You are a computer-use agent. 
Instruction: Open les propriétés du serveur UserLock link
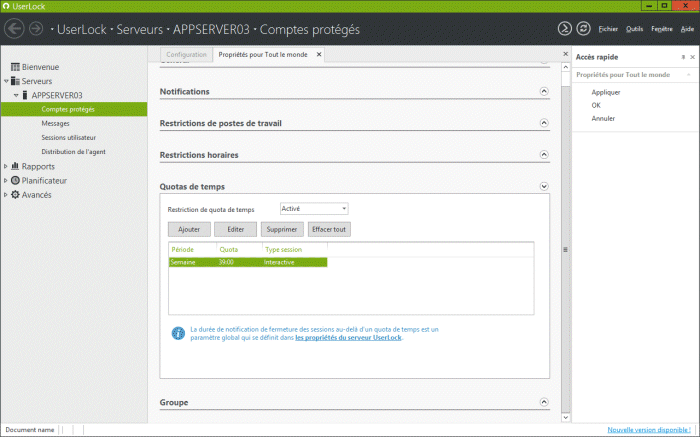coord(348,337)
